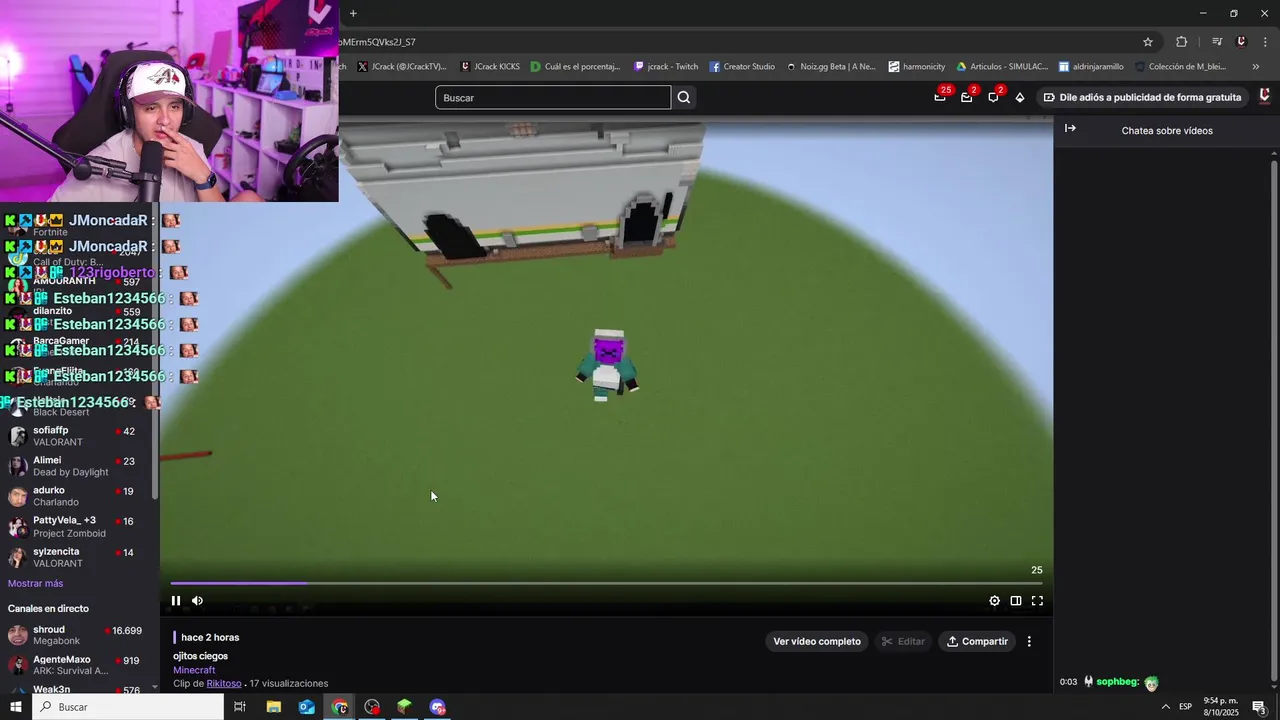Open AgenteMaxo ARK channel
Image resolution: width=1280 pixels, height=720 pixels.
click(78, 665)
